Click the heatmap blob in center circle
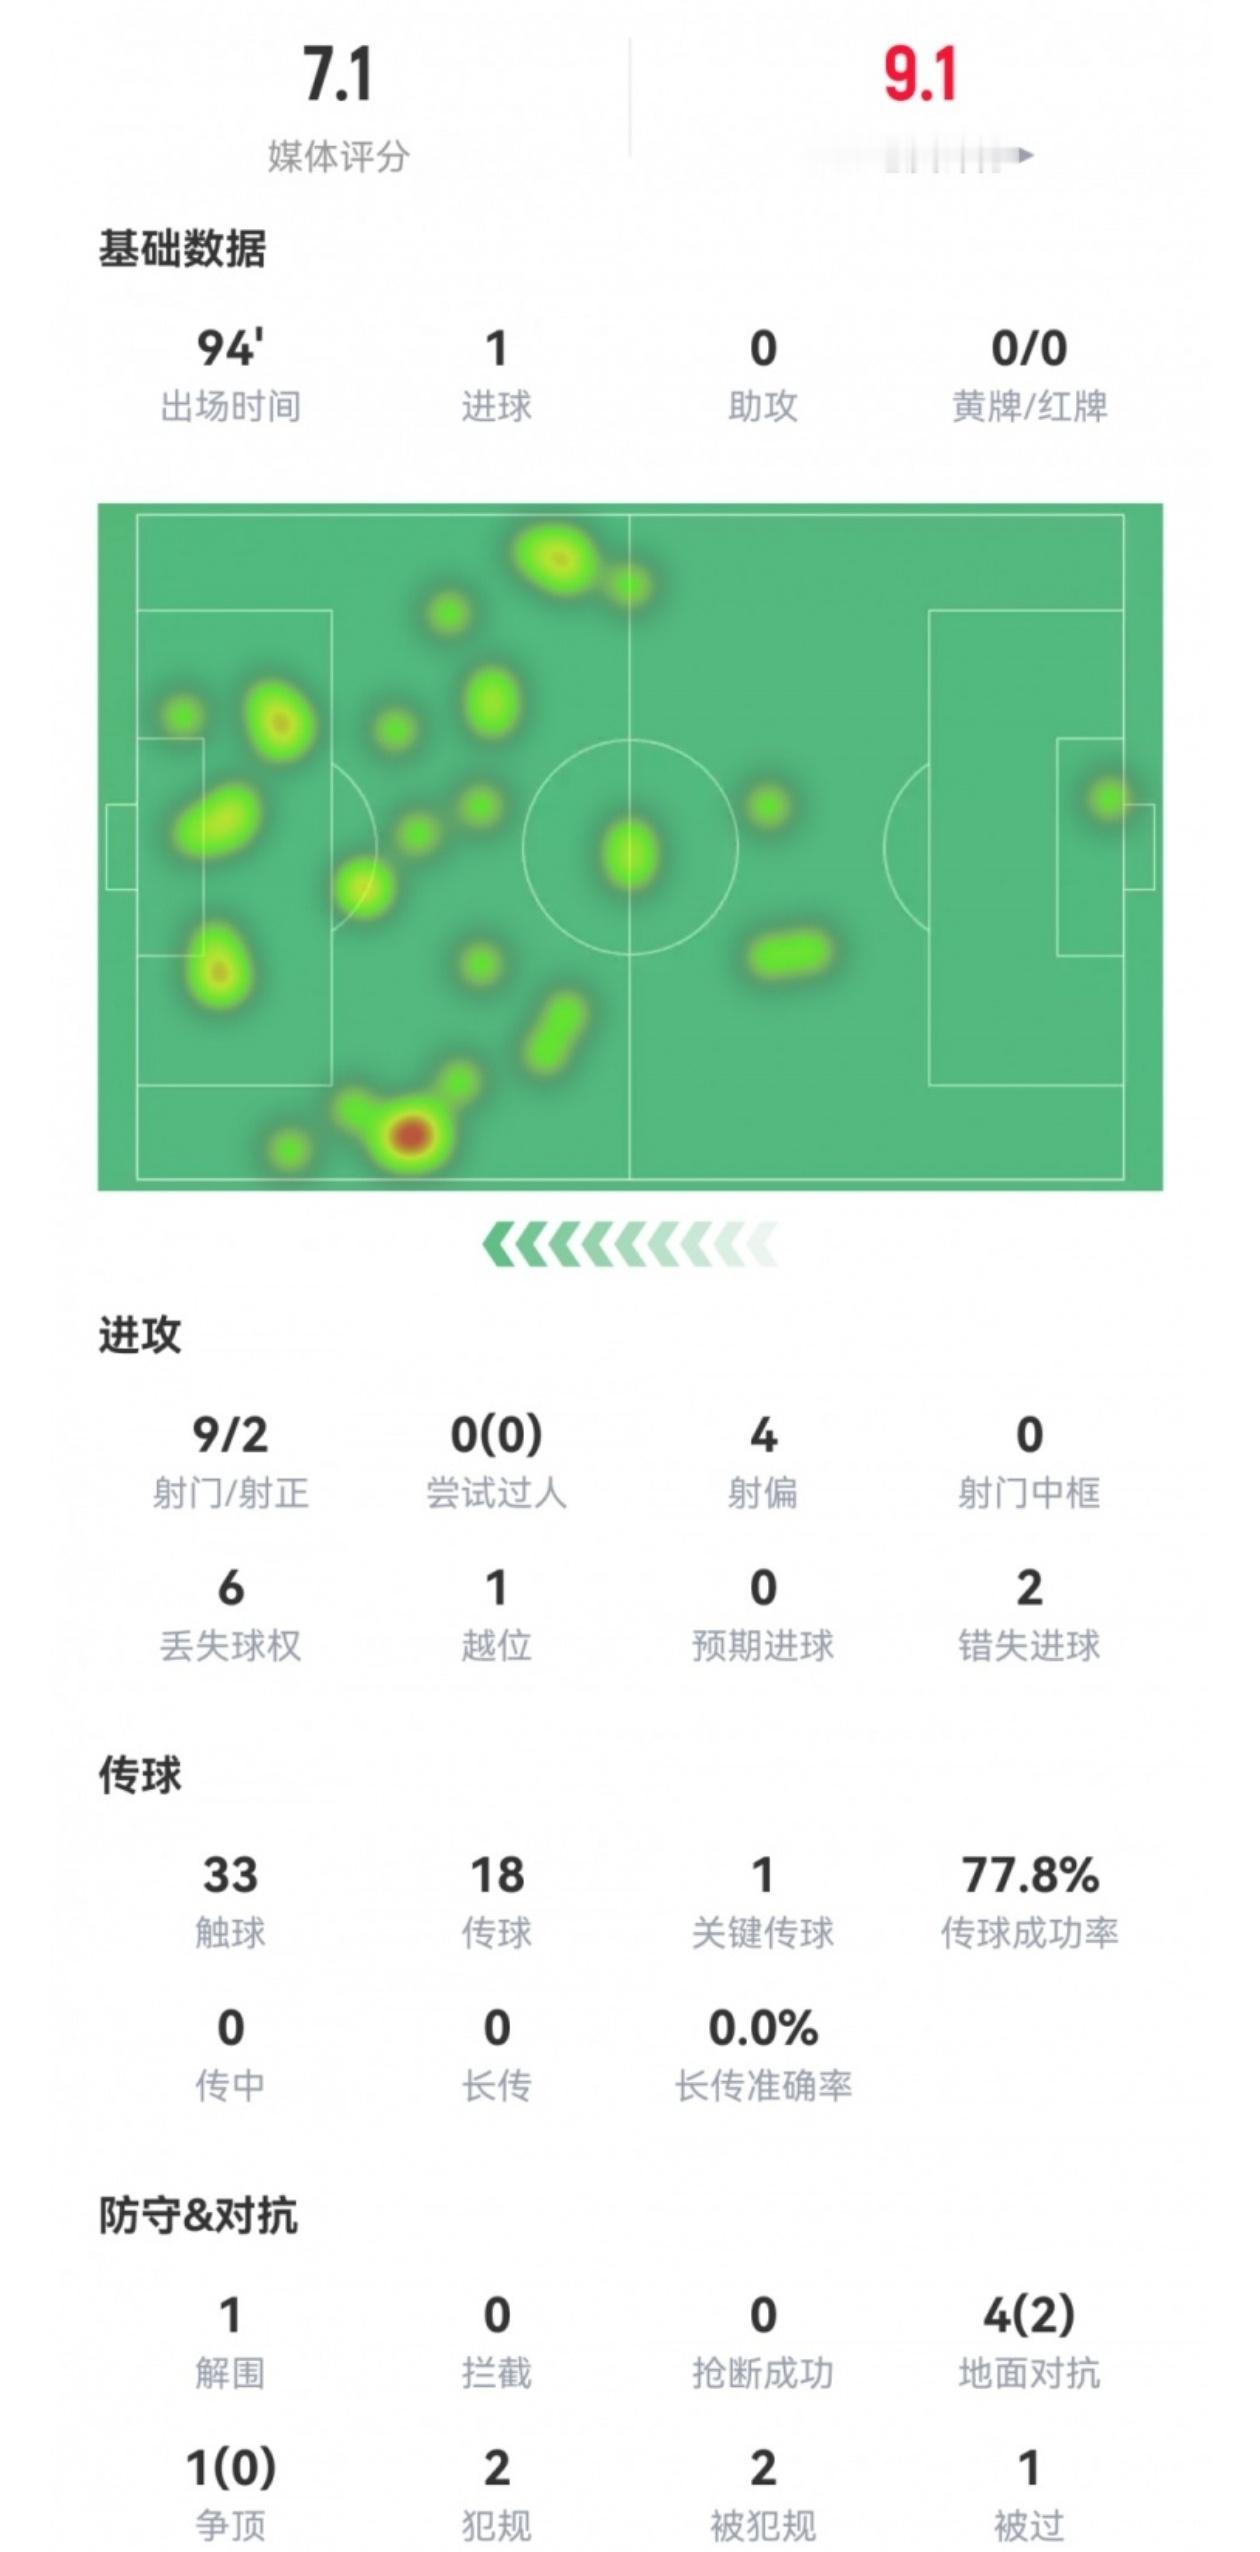This screenshot has width=1260, height=2552. click(x=631, y=853)
